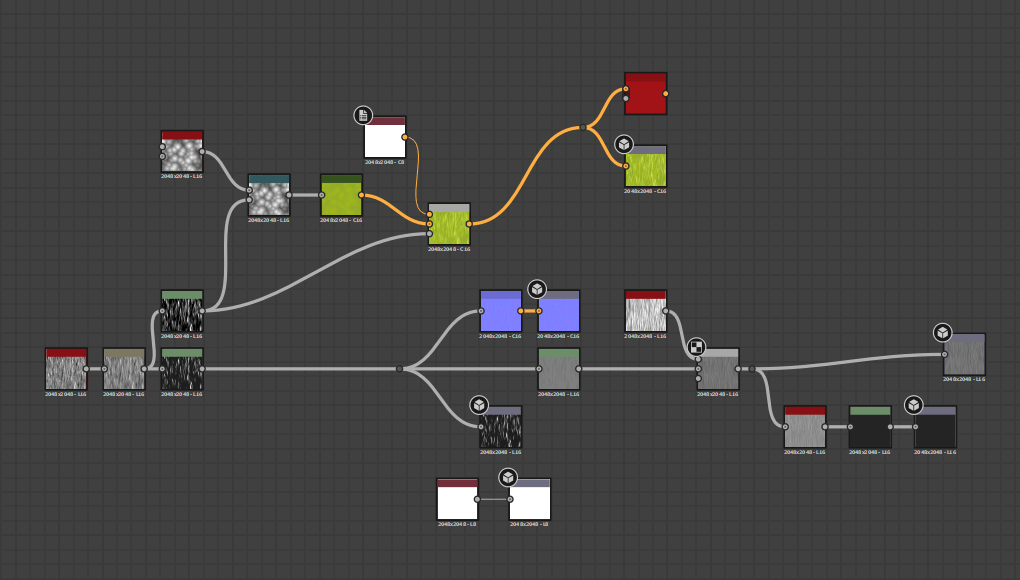Viewport: 1020px width, 580px height.
Task: Select the solid red node at top
Action: [645, 95]
